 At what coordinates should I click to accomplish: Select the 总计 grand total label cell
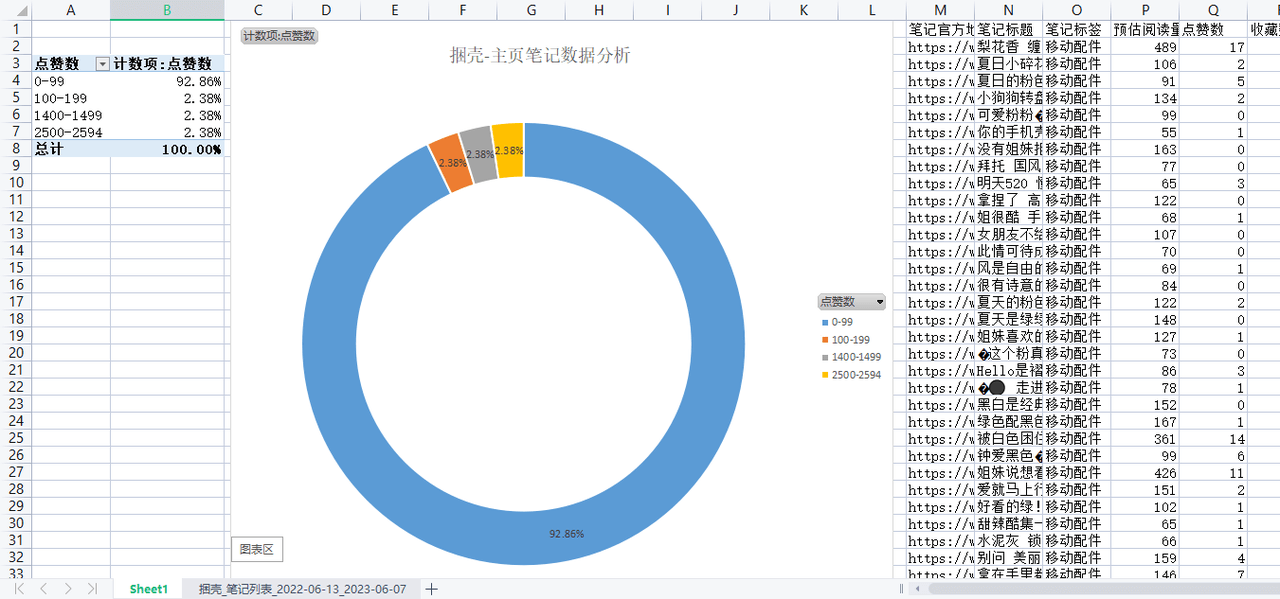pos(70,149)
